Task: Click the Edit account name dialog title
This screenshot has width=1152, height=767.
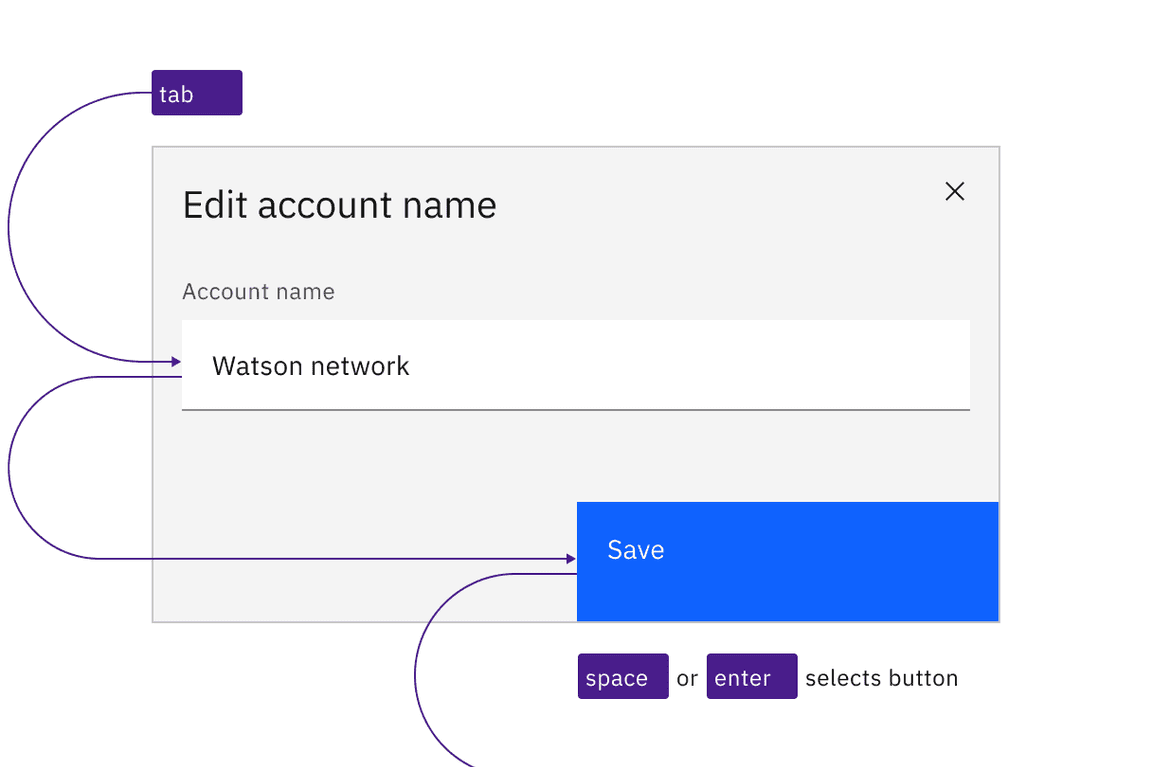Action: pos(339,205)
